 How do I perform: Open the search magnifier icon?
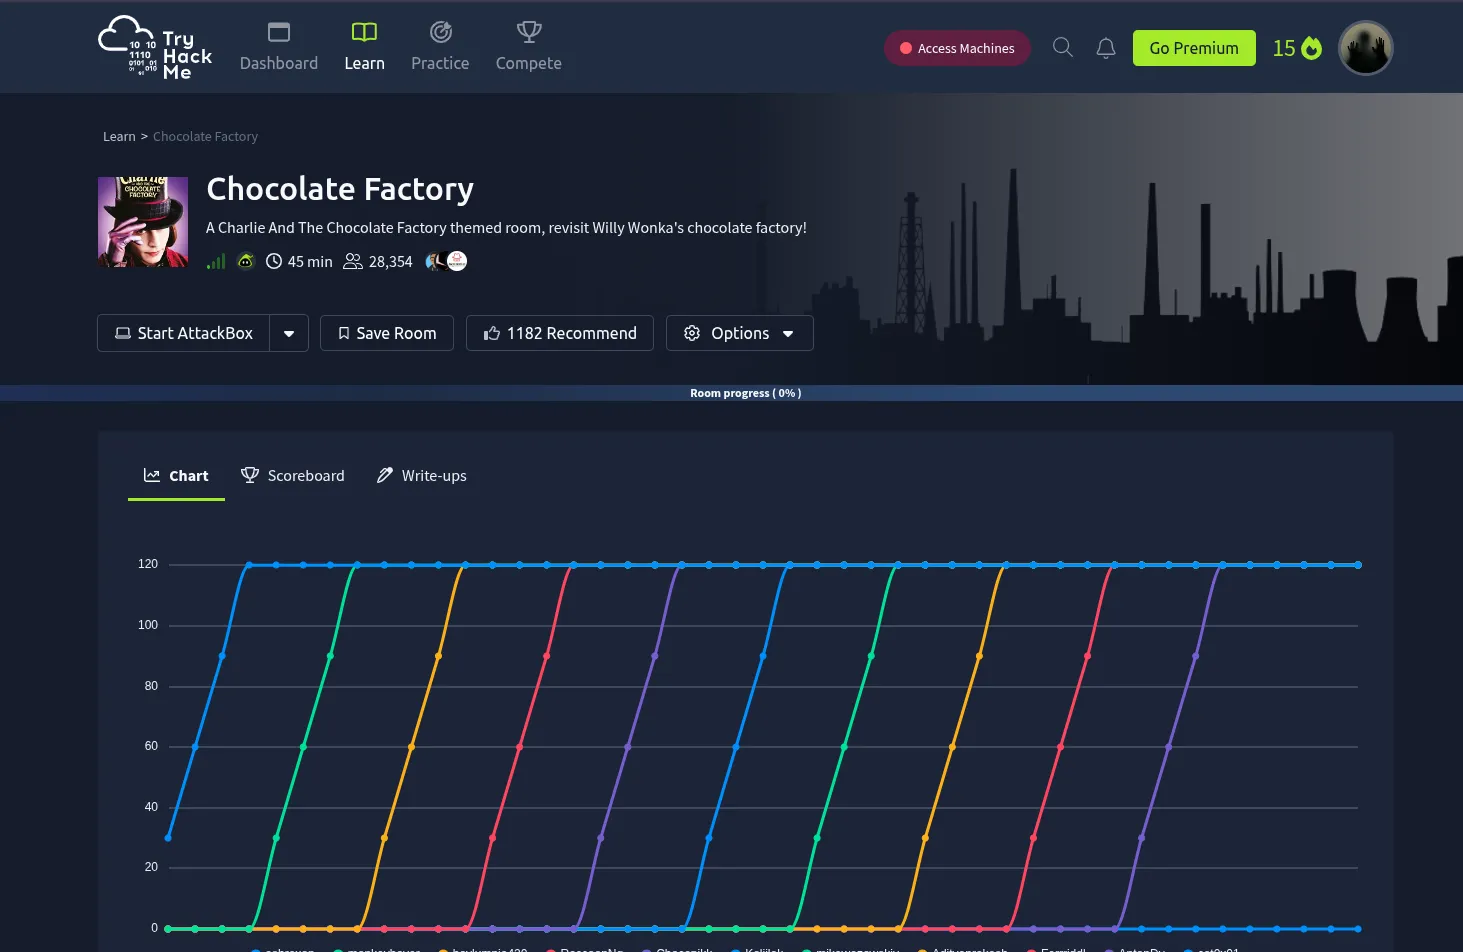[x=1063, y=48]
